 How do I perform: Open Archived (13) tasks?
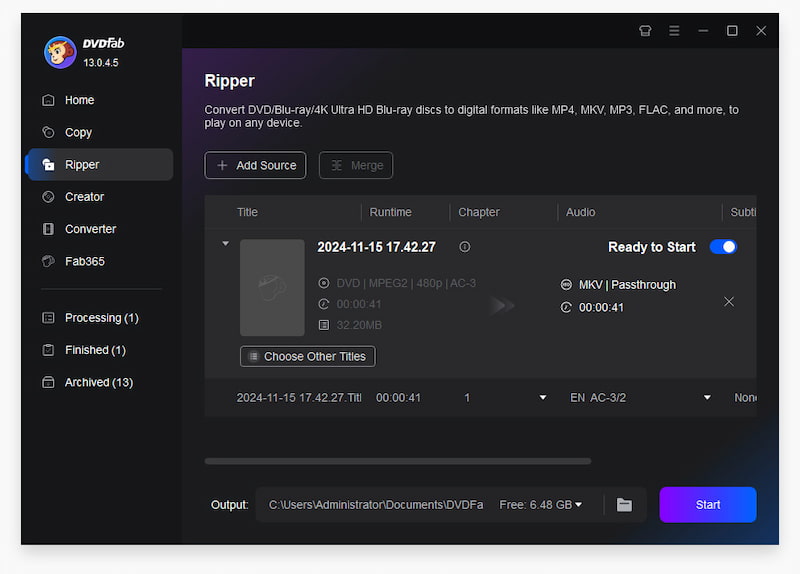[x=99, y=382]
